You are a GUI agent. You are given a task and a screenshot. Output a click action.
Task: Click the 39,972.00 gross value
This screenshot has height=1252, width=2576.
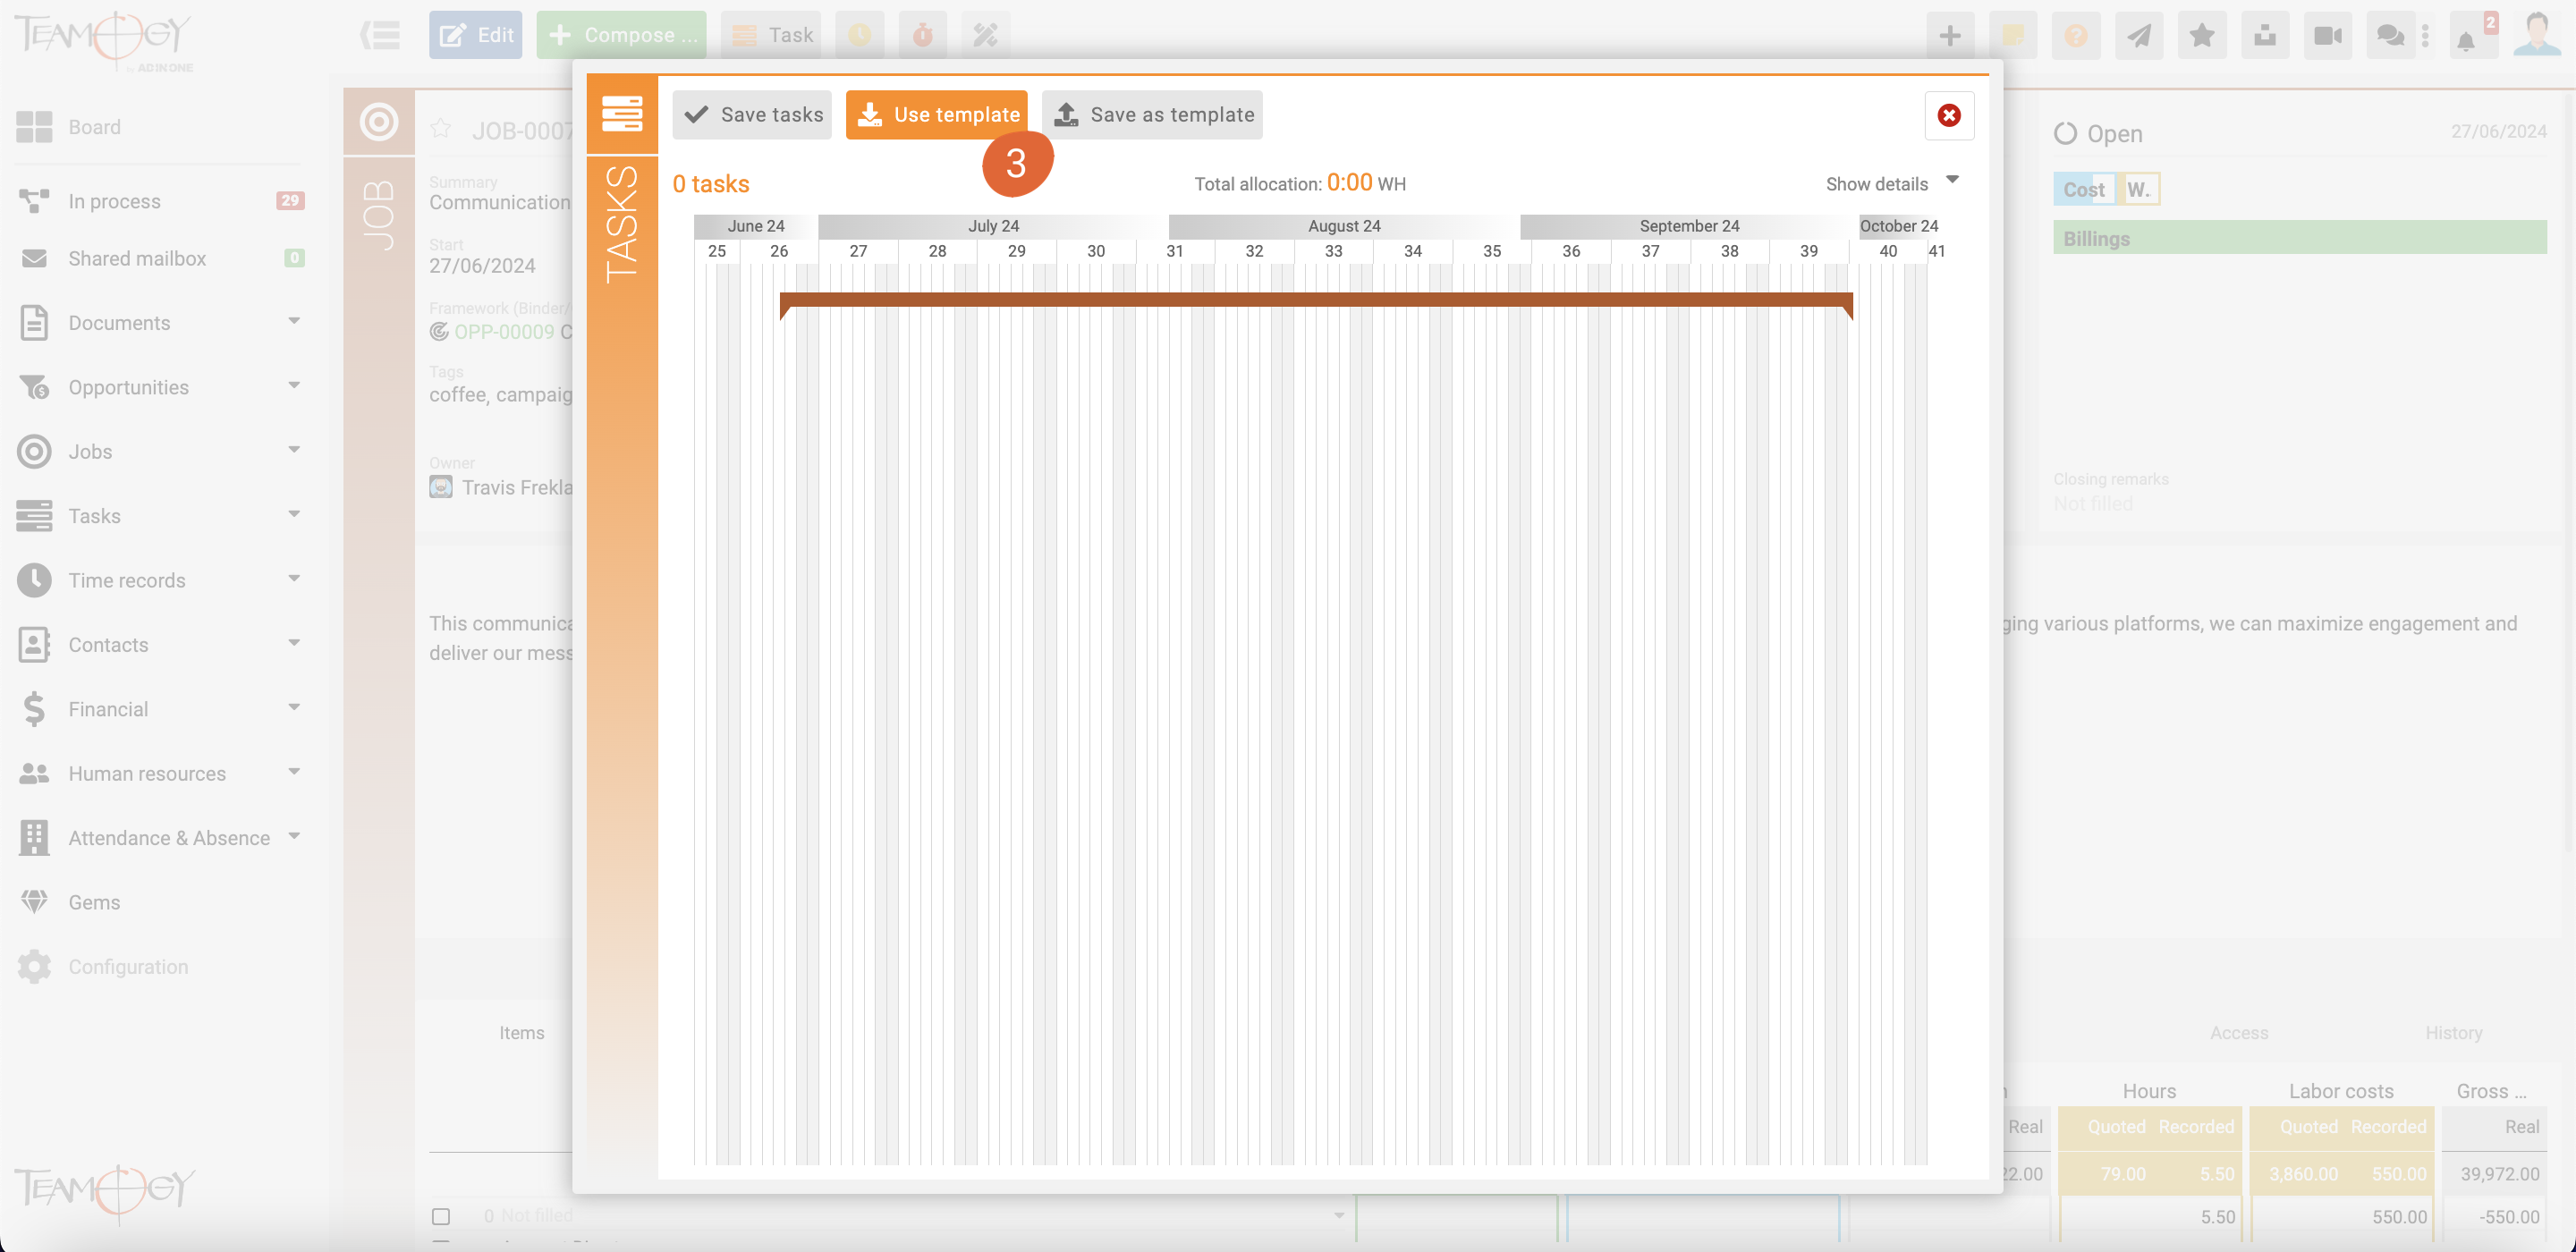point(2499,1174)
